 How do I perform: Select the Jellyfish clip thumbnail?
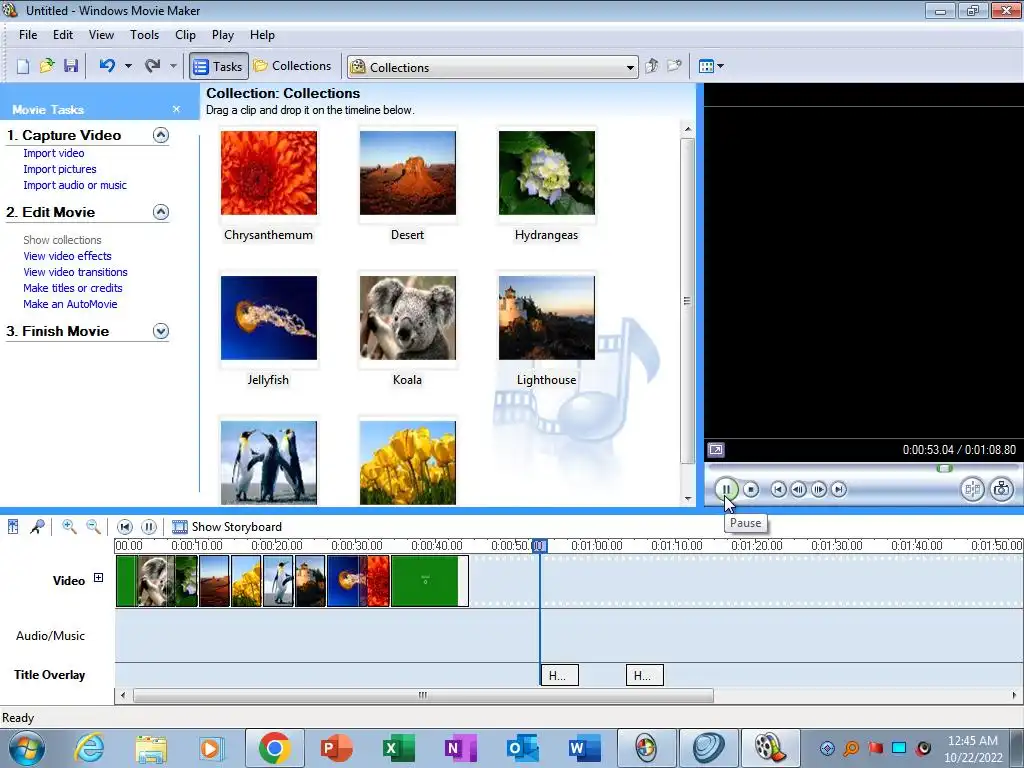[x=268, y=318]
